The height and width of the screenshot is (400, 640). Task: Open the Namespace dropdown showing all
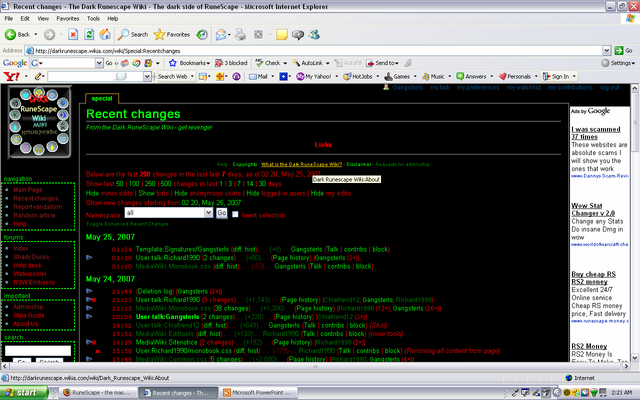click(169, 213)
